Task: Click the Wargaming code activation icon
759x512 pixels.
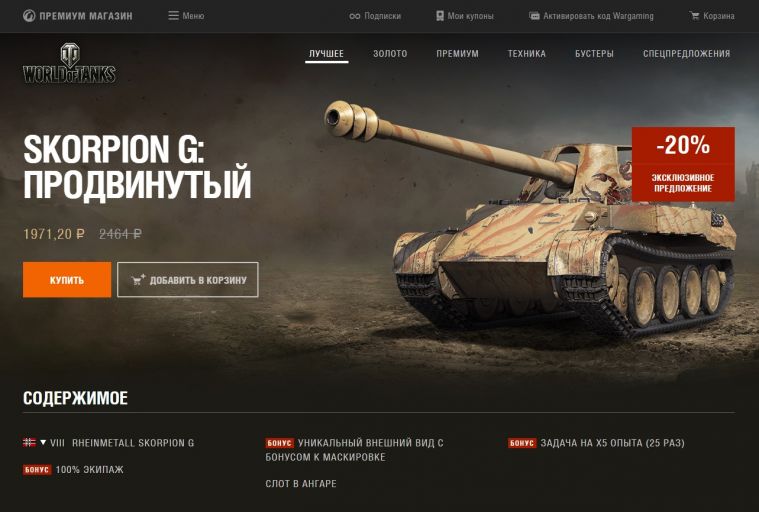Action: click(x=534, y=16)
